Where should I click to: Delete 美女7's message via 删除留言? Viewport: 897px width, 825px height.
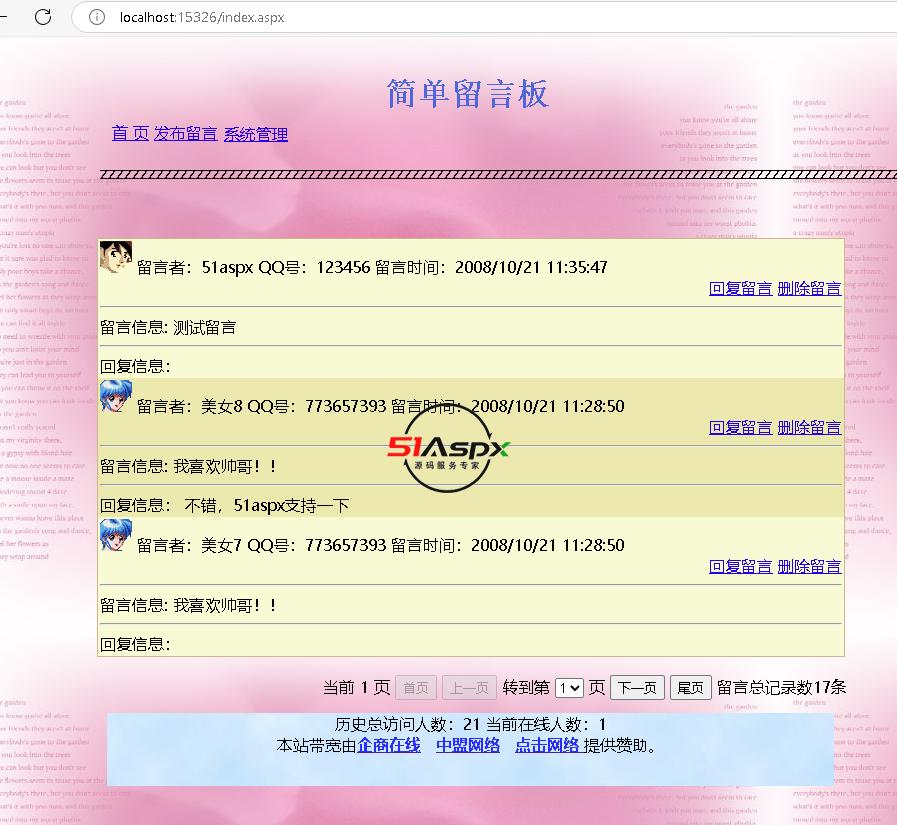(809, 566)
